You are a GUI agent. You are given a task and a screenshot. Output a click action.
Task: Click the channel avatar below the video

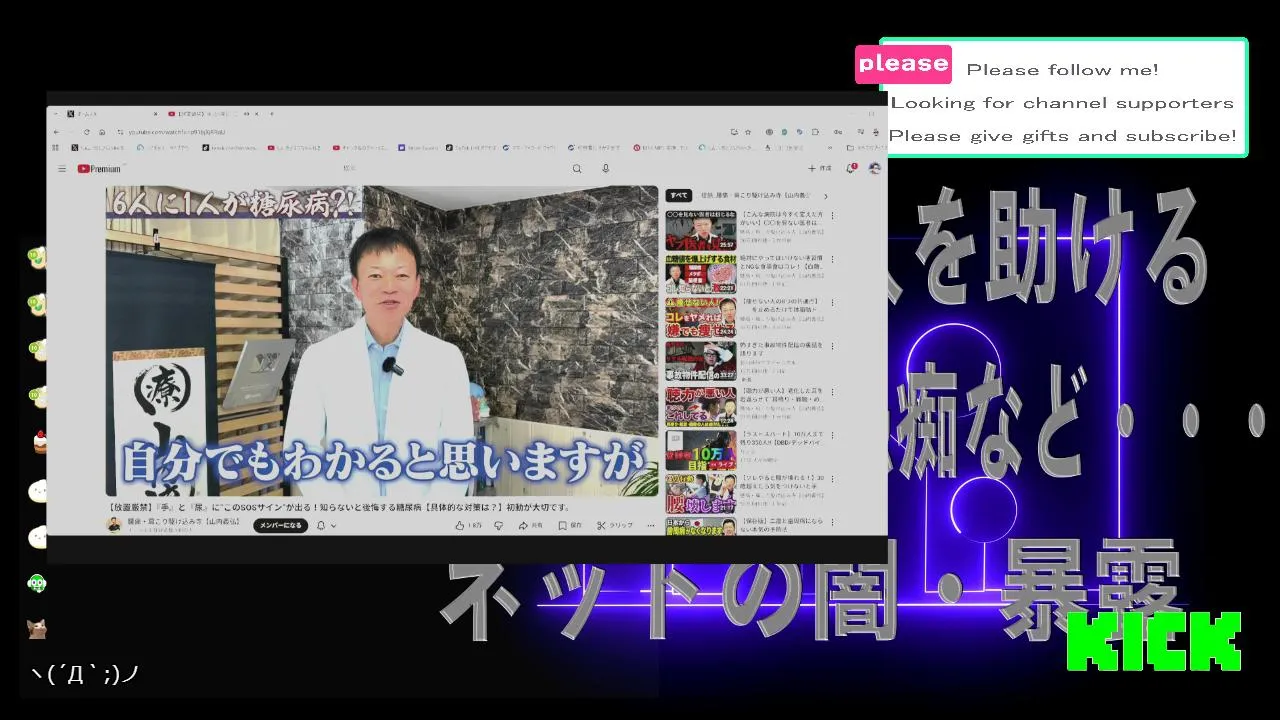point(114,525)
